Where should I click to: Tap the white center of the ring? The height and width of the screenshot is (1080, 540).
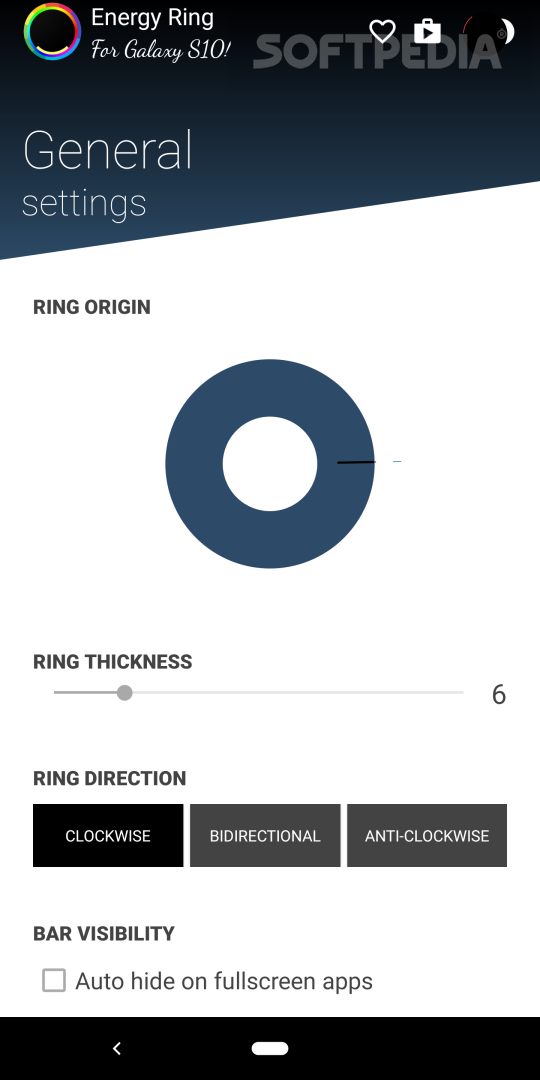coord(270,464)
